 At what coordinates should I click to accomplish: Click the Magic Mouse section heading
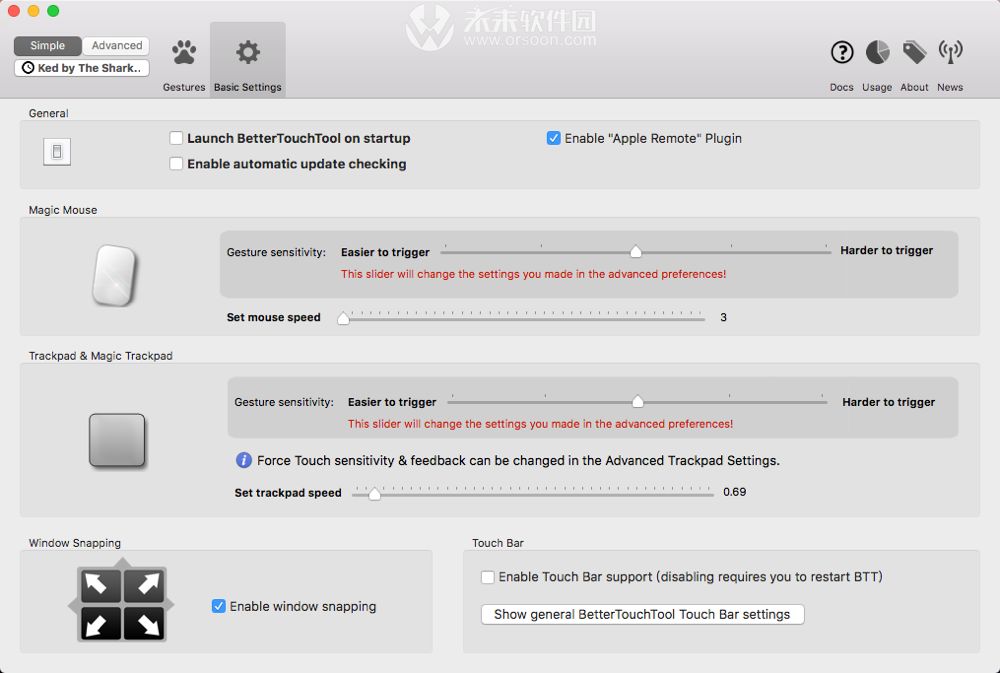[x=62, y=210]
